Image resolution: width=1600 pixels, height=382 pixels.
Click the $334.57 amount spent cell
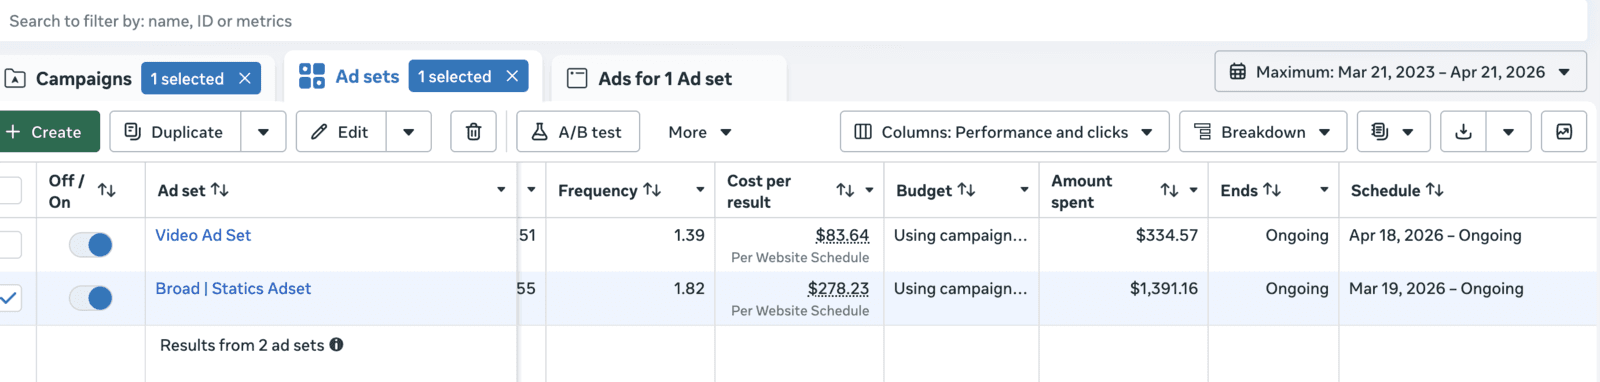pyautogui.click(x=1167, y=235)
